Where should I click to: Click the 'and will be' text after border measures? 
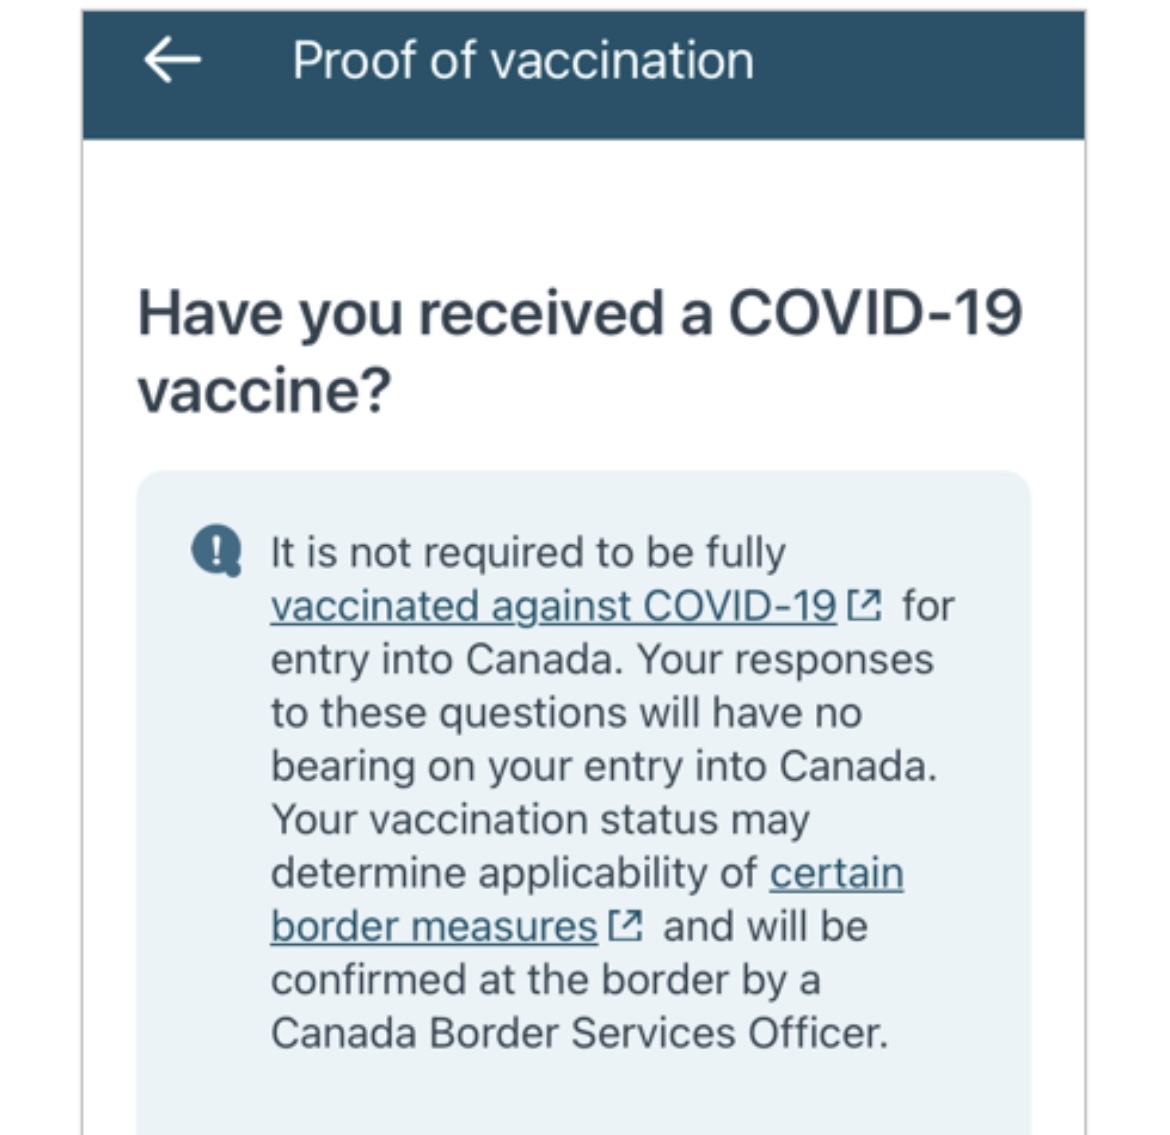tap(766, 926)
